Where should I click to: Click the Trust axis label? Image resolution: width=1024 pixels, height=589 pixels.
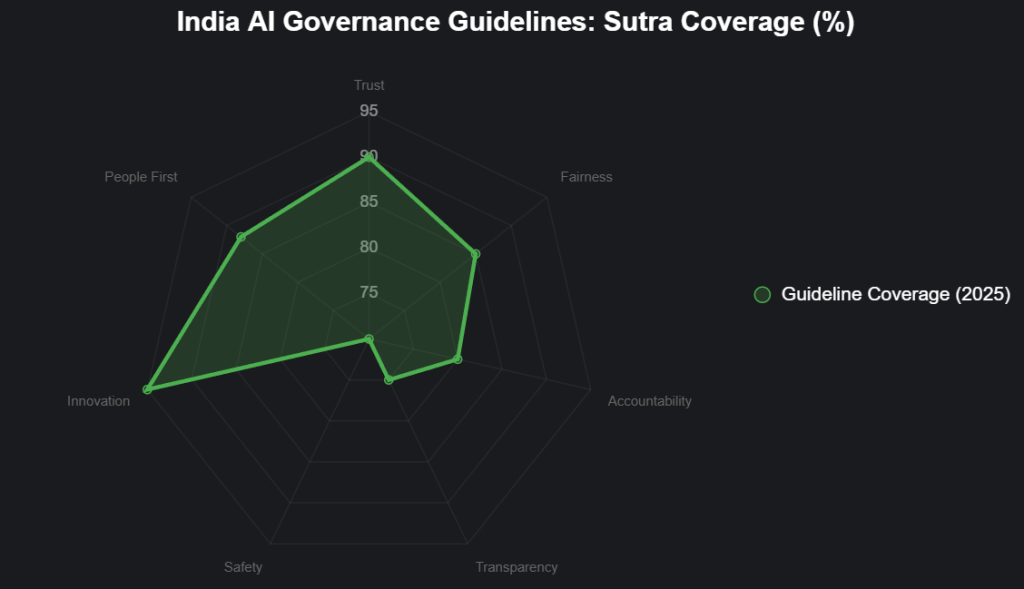369,85
